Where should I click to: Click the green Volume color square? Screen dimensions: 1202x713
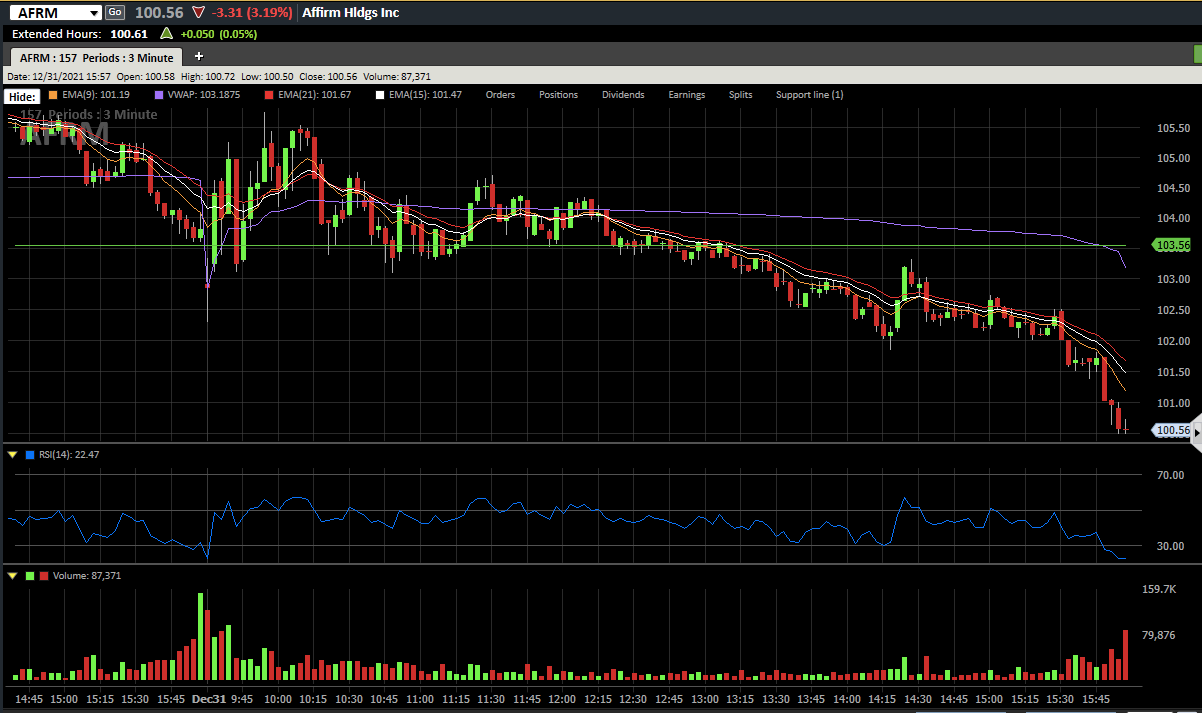pos(30,576)
